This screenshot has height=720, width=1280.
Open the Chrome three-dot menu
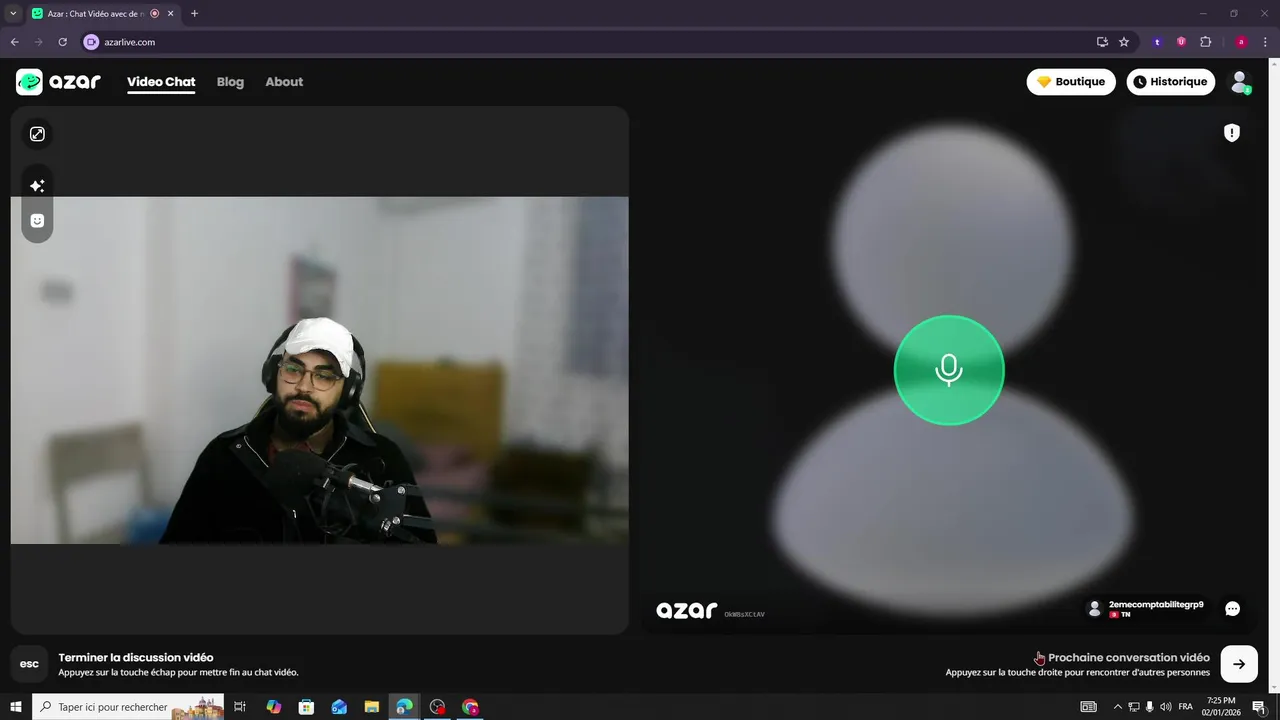pyautogui.click(x=1265, y=42)
